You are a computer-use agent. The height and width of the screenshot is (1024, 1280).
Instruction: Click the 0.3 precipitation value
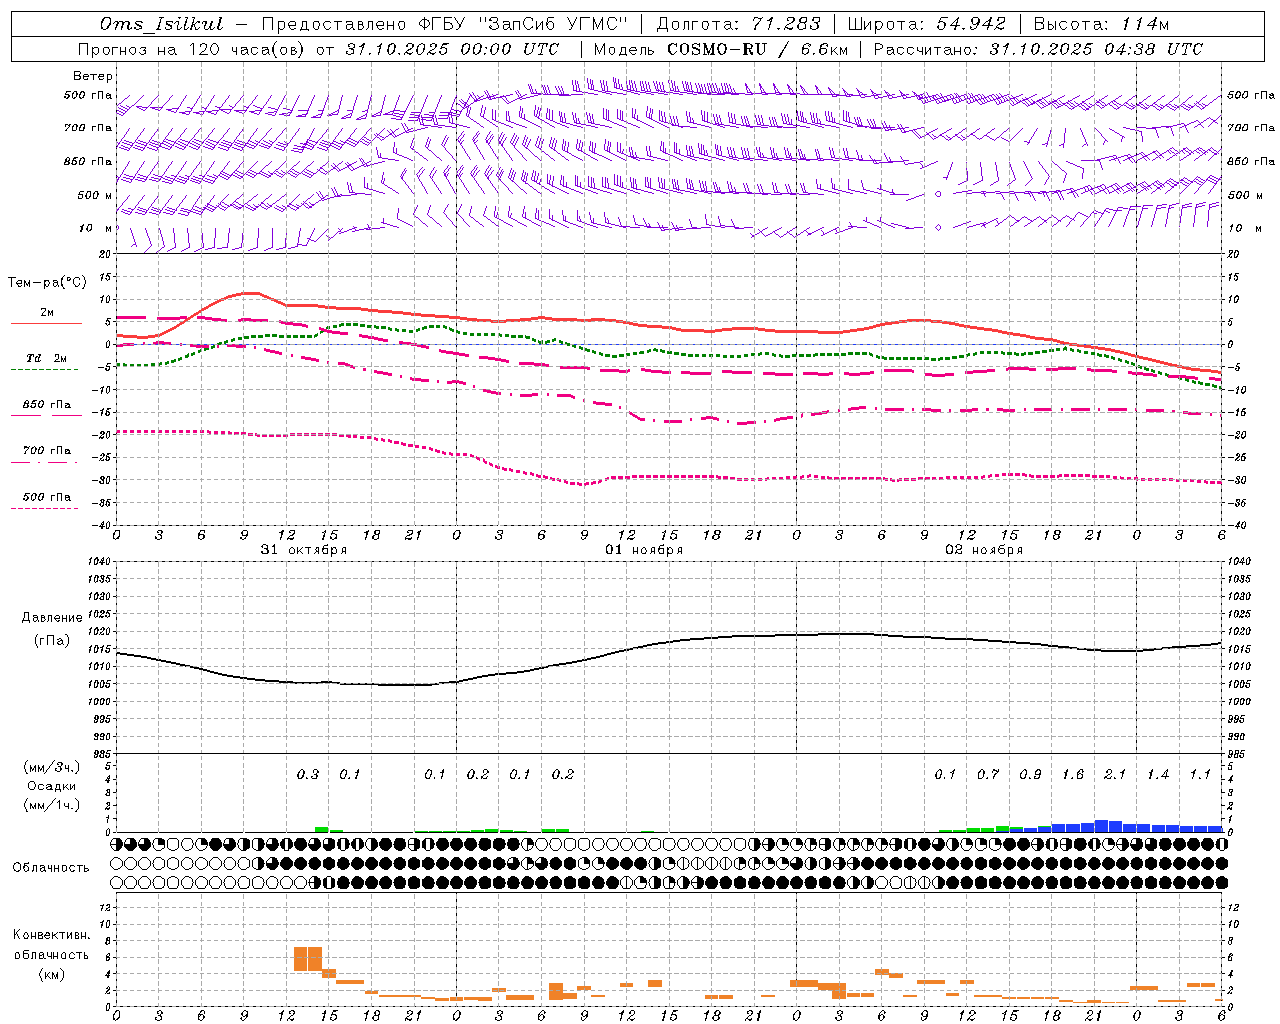click(308, 775)
